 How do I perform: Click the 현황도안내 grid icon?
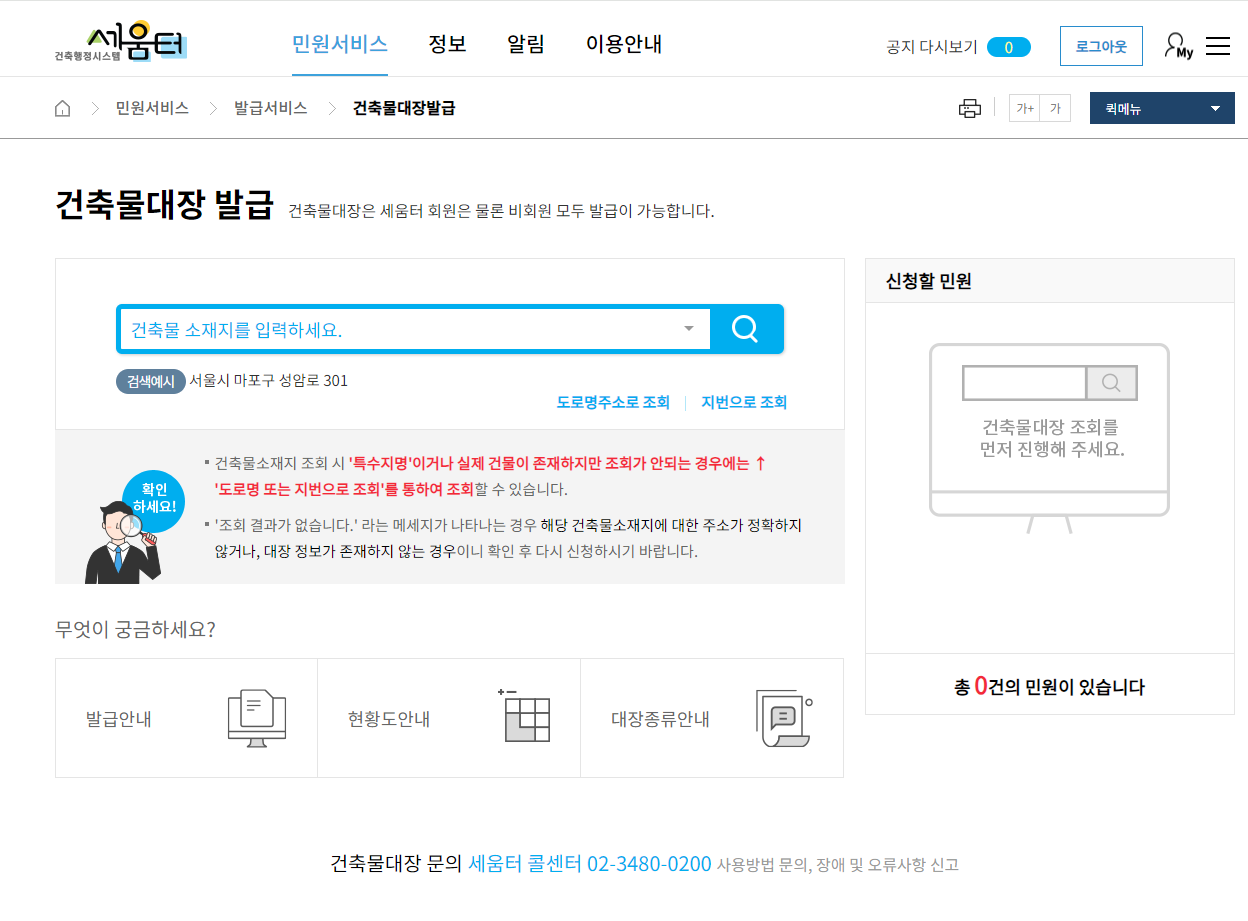click(x=524, y=716)
